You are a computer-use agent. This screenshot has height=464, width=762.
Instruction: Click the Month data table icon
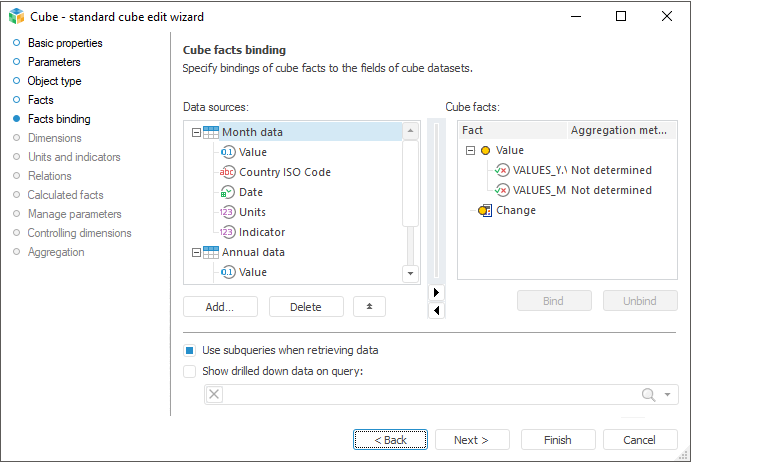210,132
